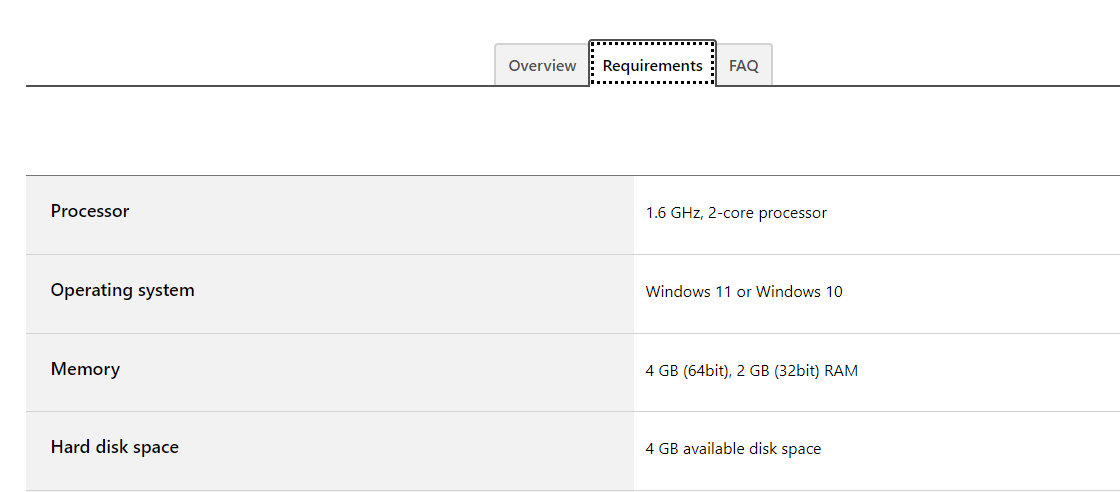1120x492 pixels.
Task: Switch to the Overview tab
Action: tap(542, 66)
